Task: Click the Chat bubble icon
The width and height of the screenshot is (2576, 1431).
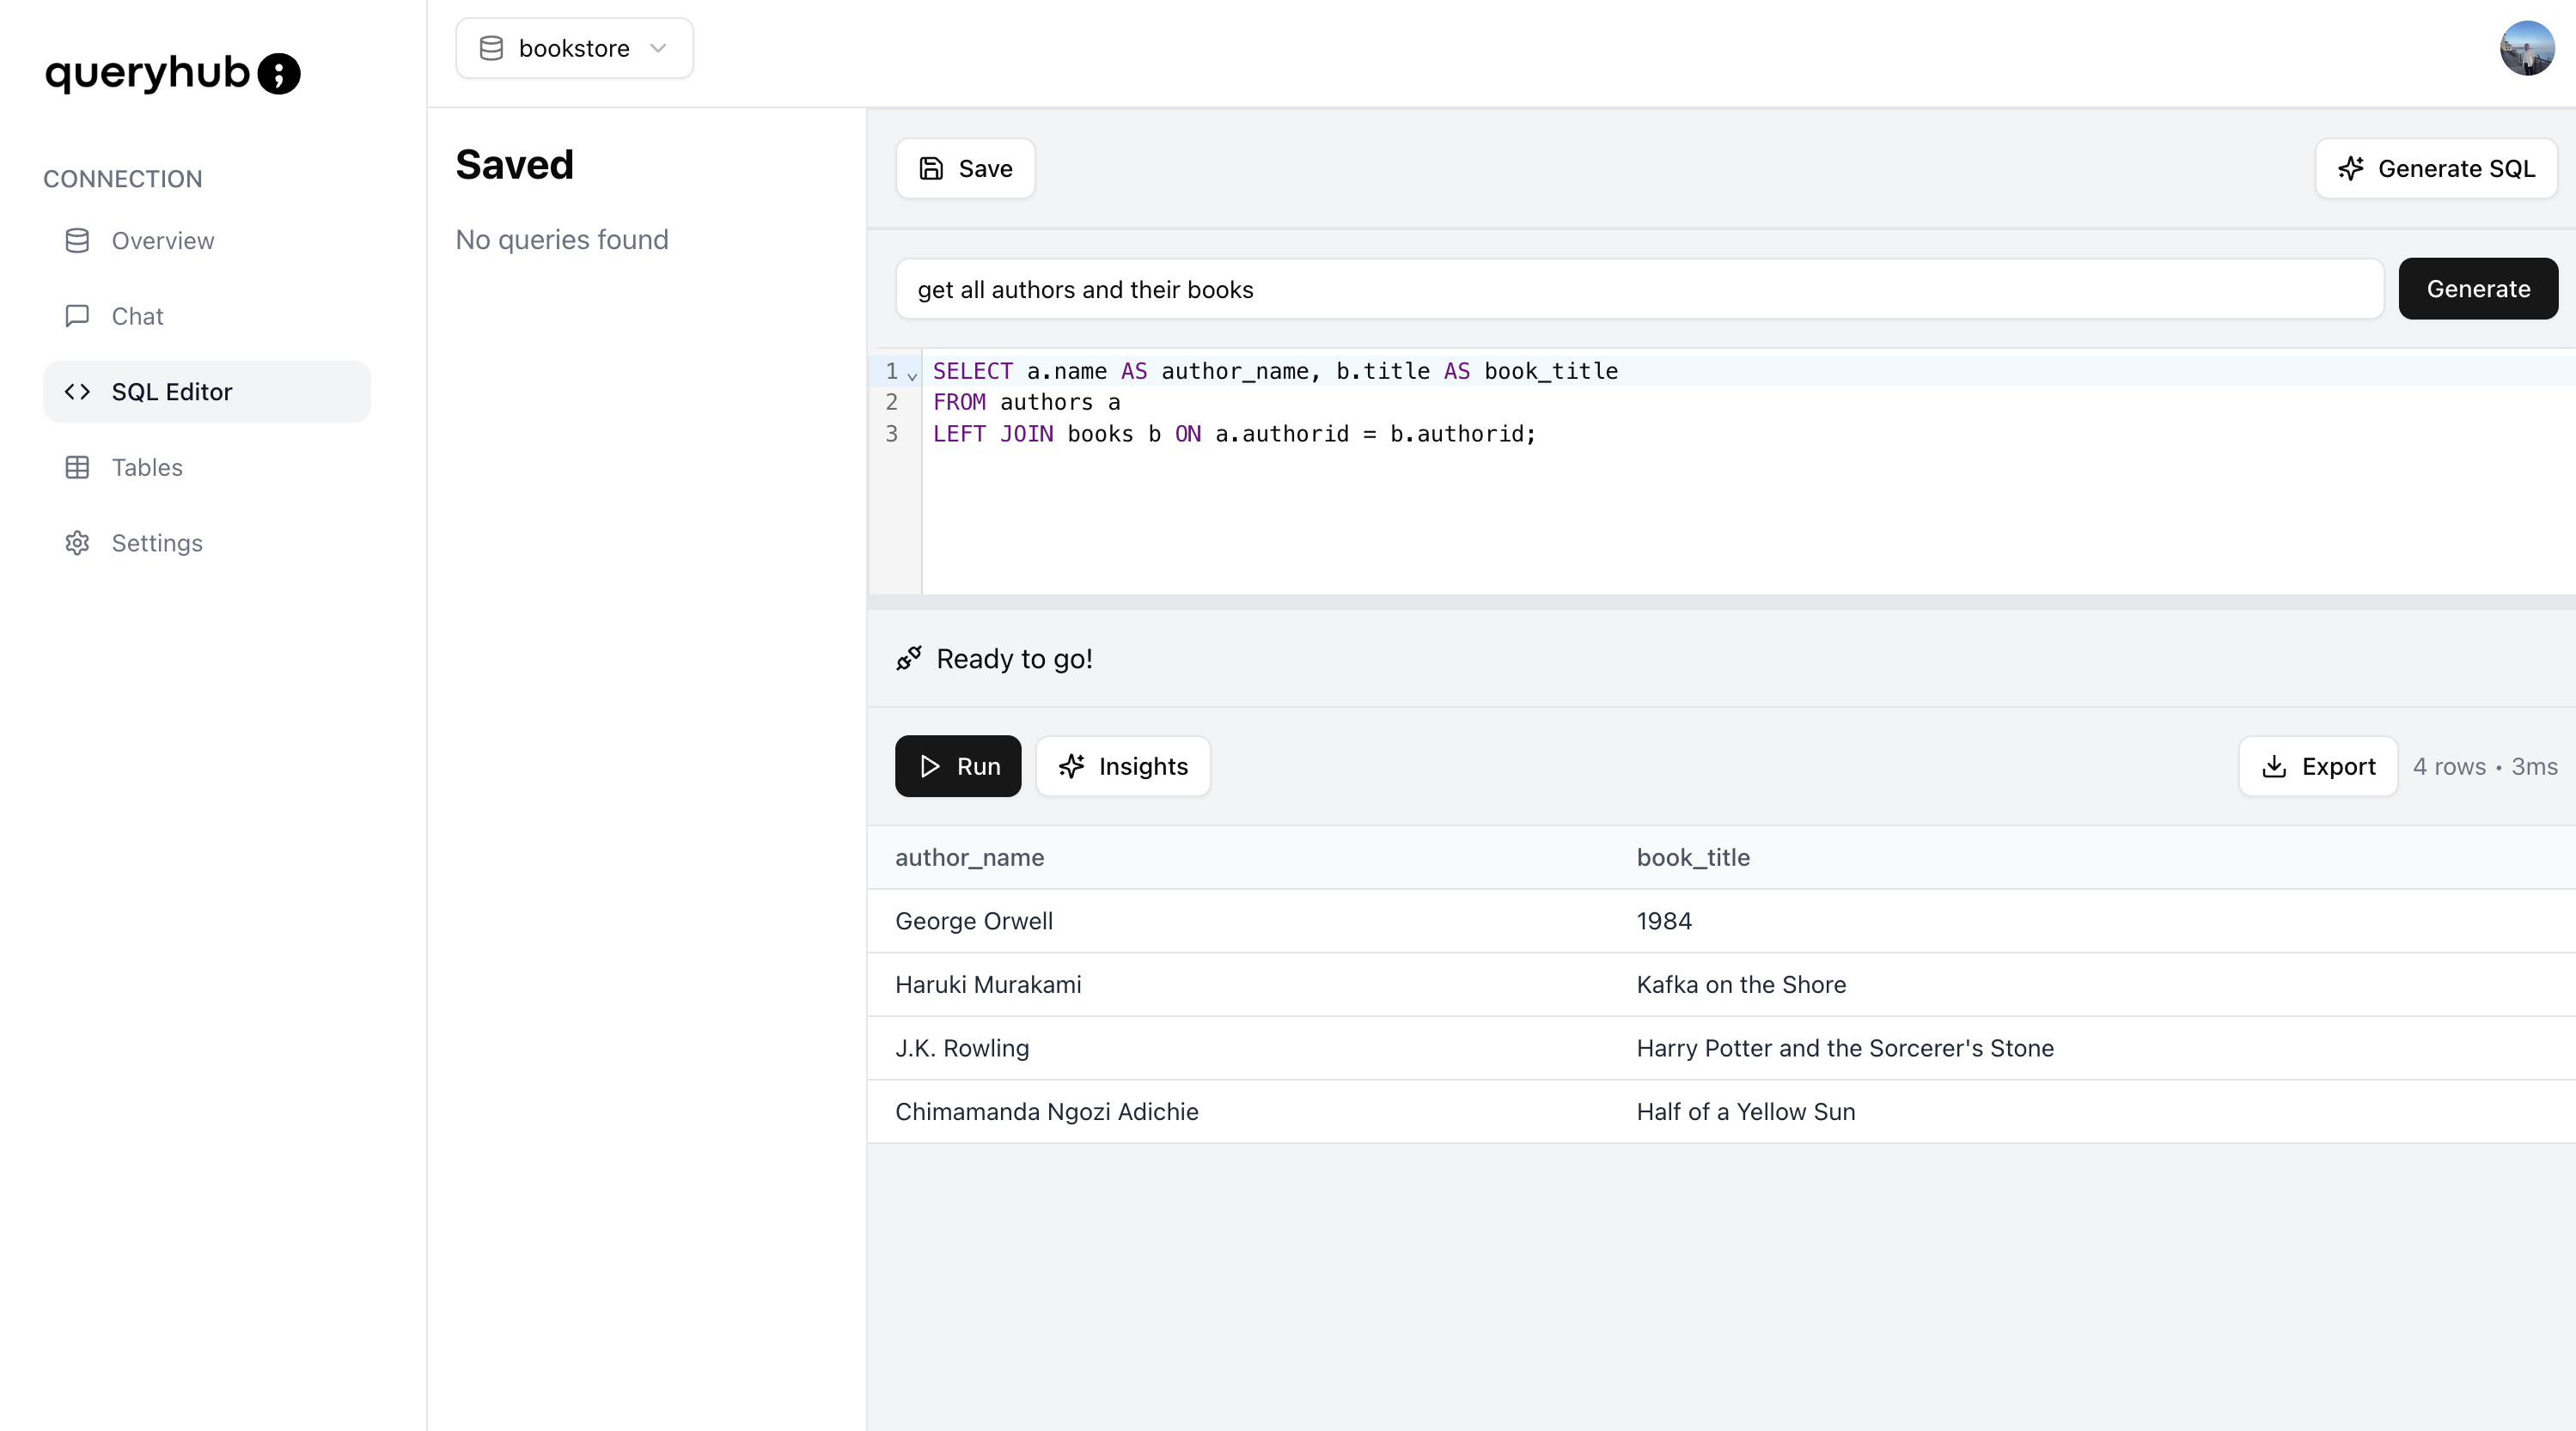Action: pos(77,316)
